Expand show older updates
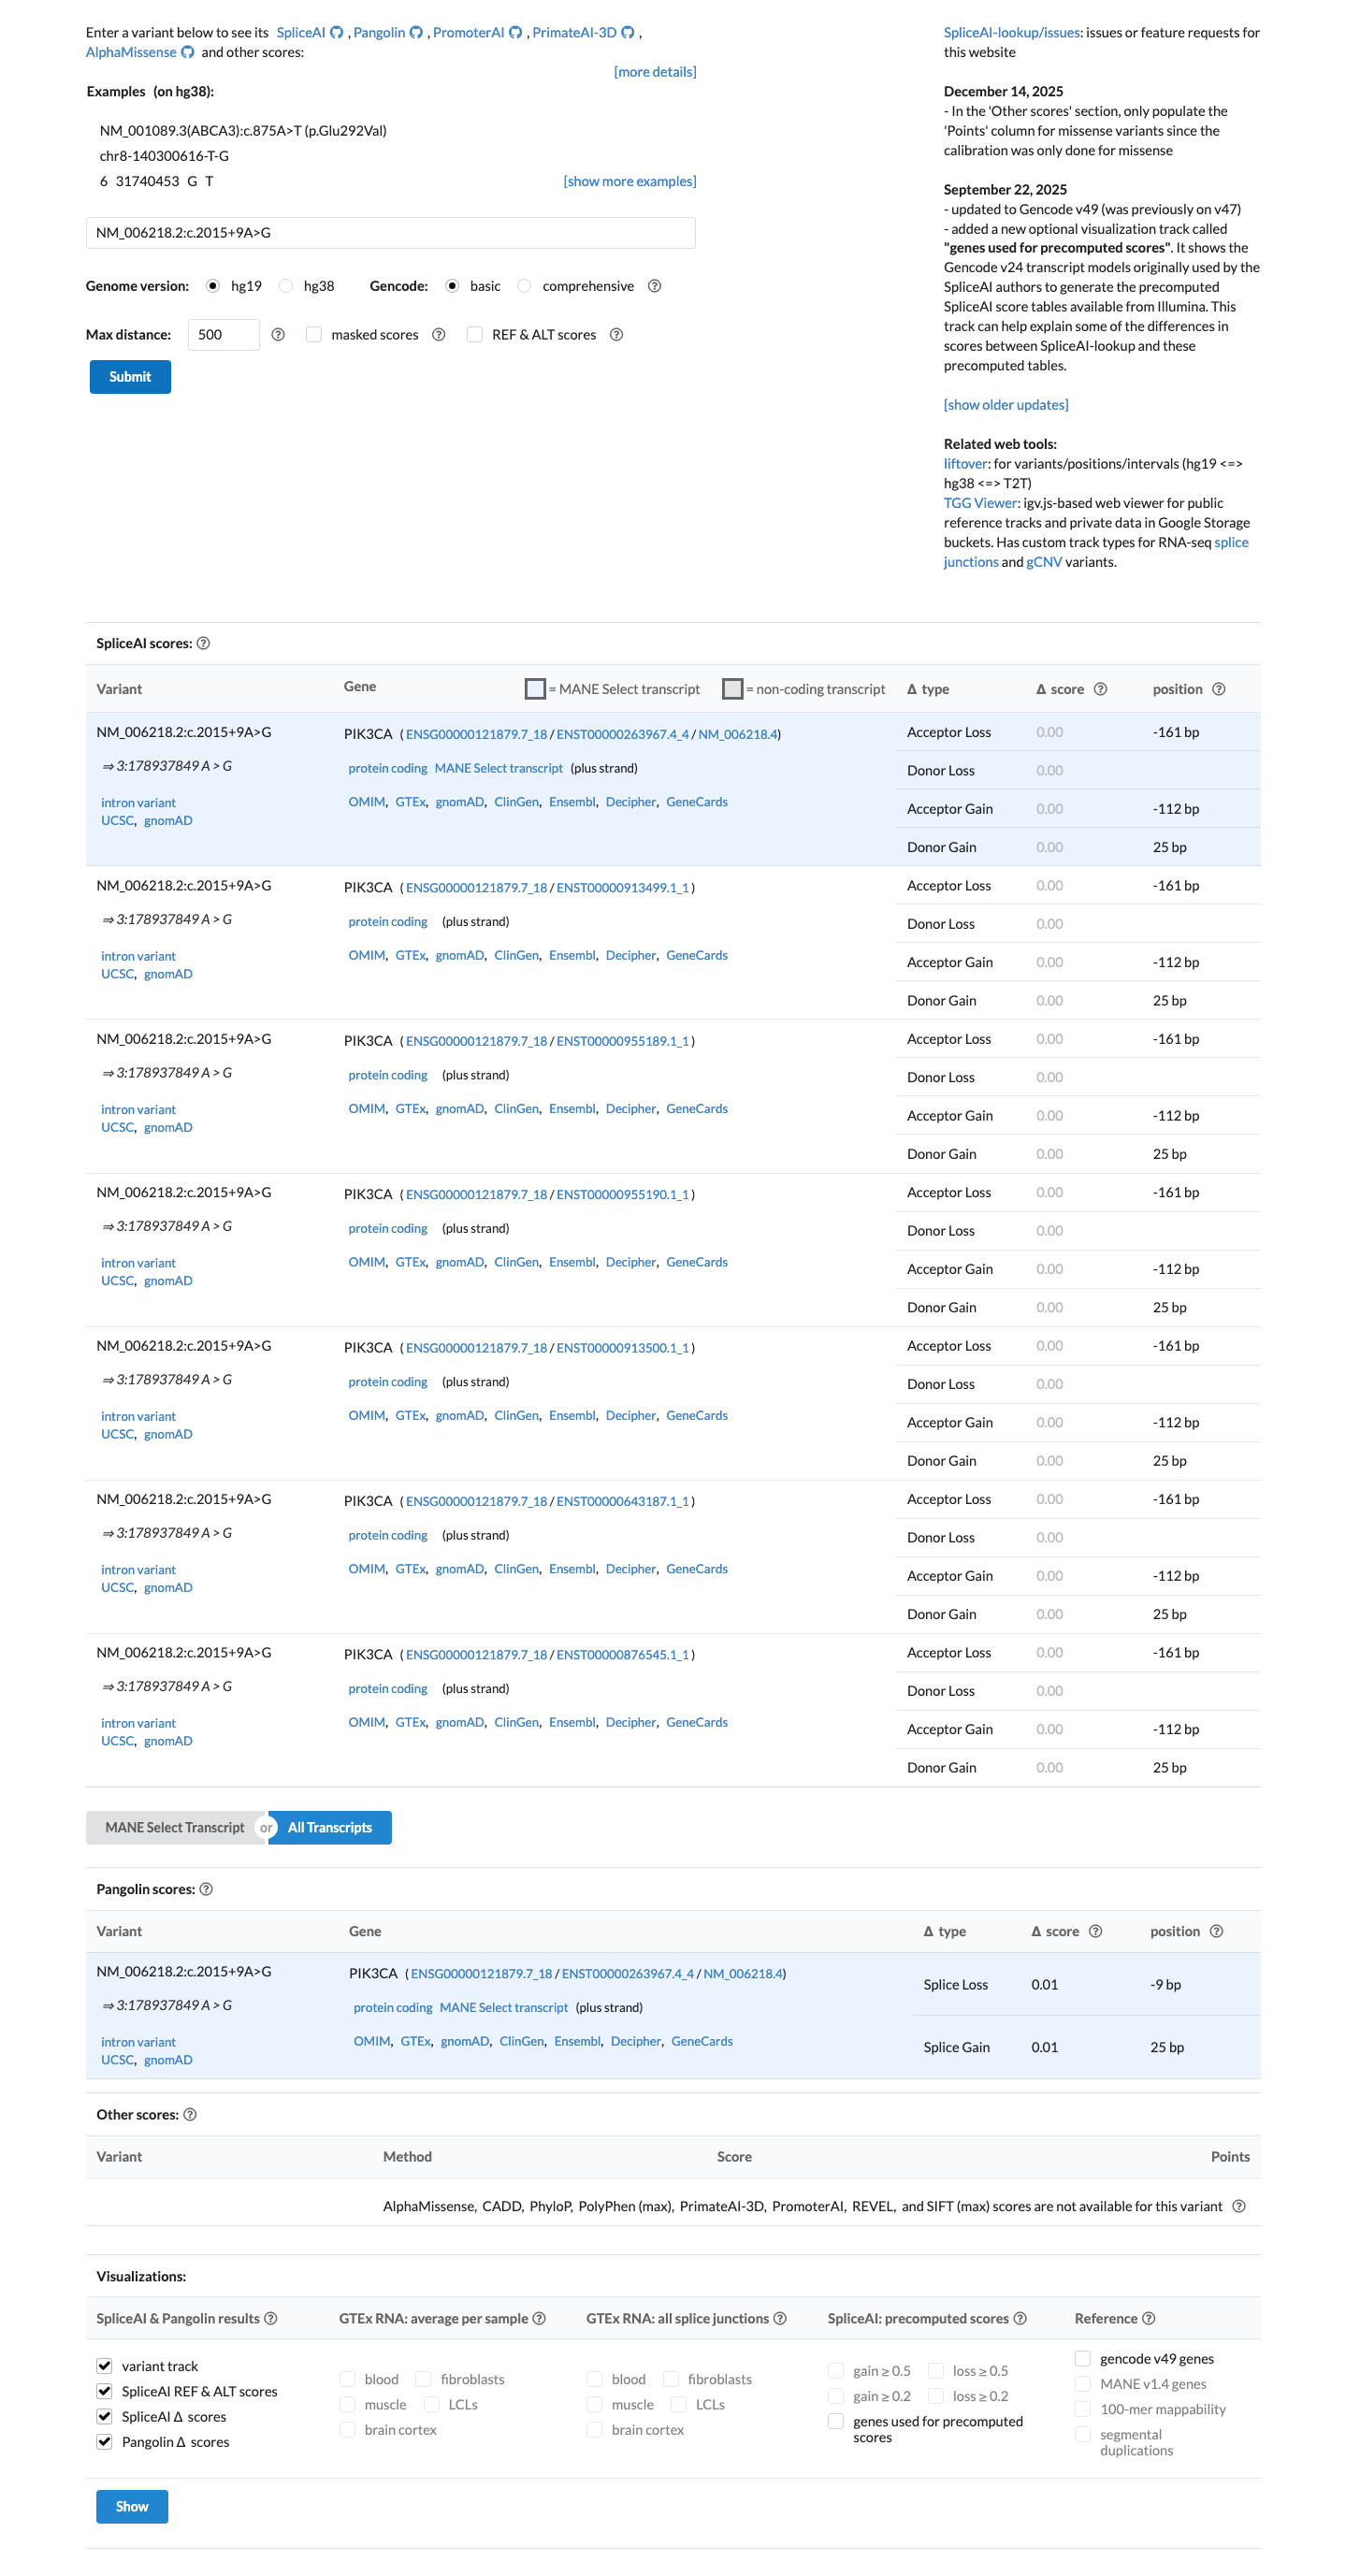The width and height of the screenshot is (1360, 2576). pos(1006,405)
